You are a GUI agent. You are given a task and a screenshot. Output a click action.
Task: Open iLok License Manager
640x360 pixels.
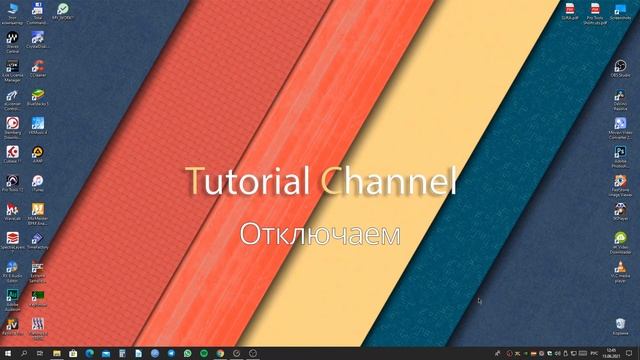tap(13, 71)
